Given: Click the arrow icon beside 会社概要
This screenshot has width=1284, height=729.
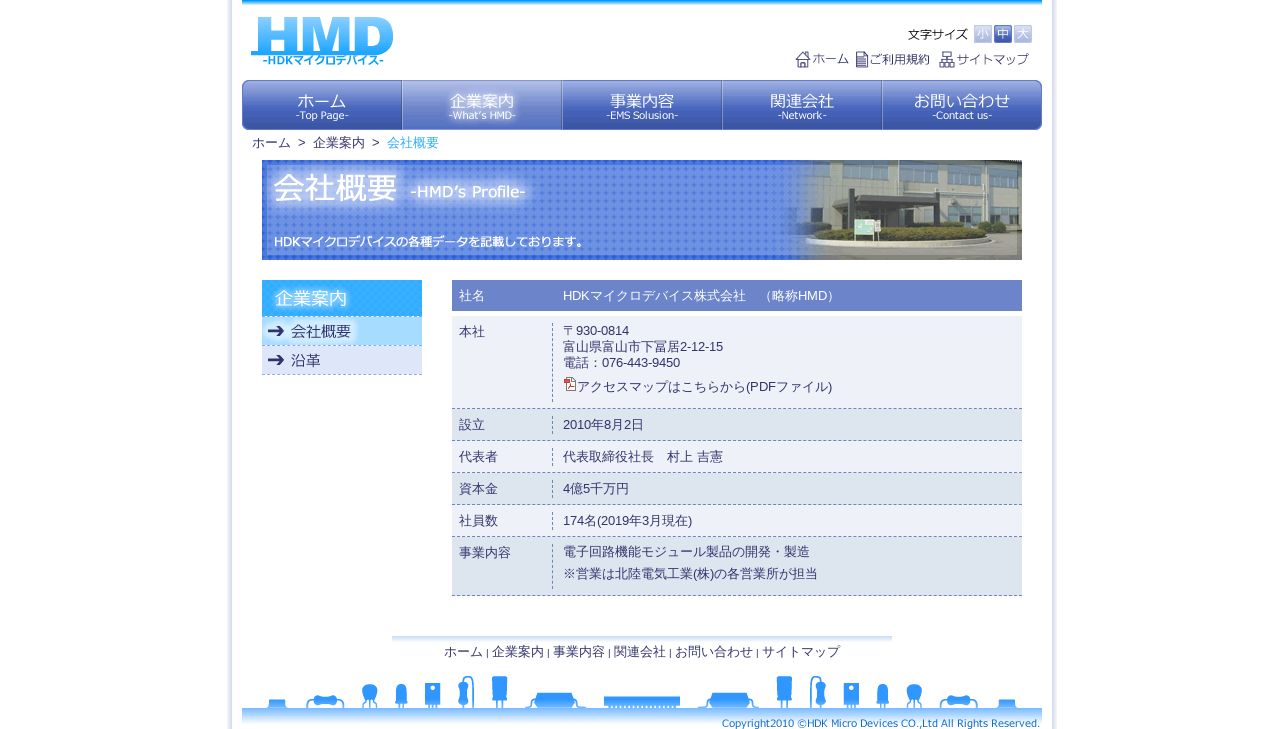Looking at the screenshot, I should (276, 331).
